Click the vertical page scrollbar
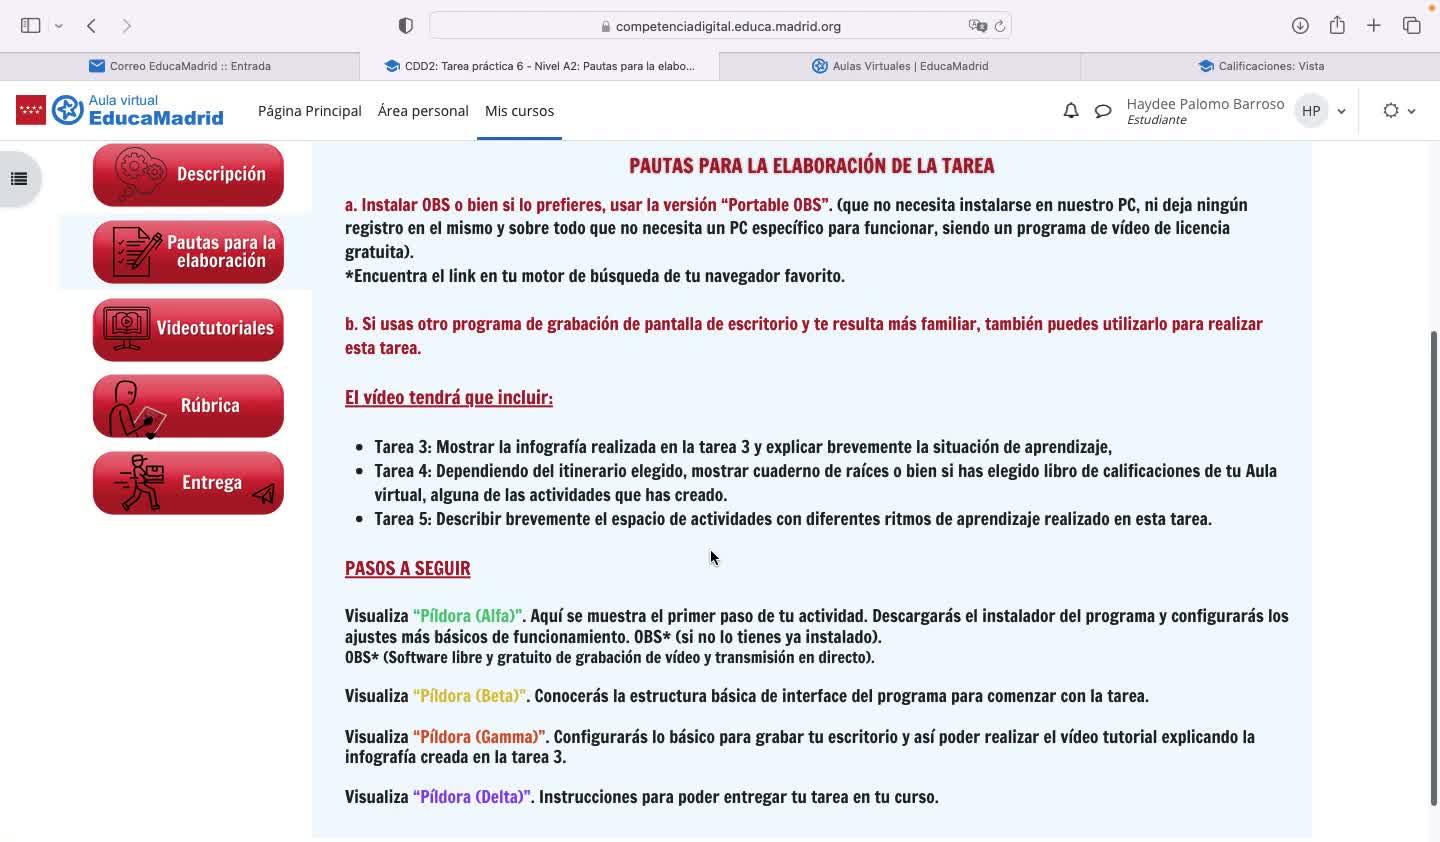Screen dimensions: 1440x842 [1434, 567]
